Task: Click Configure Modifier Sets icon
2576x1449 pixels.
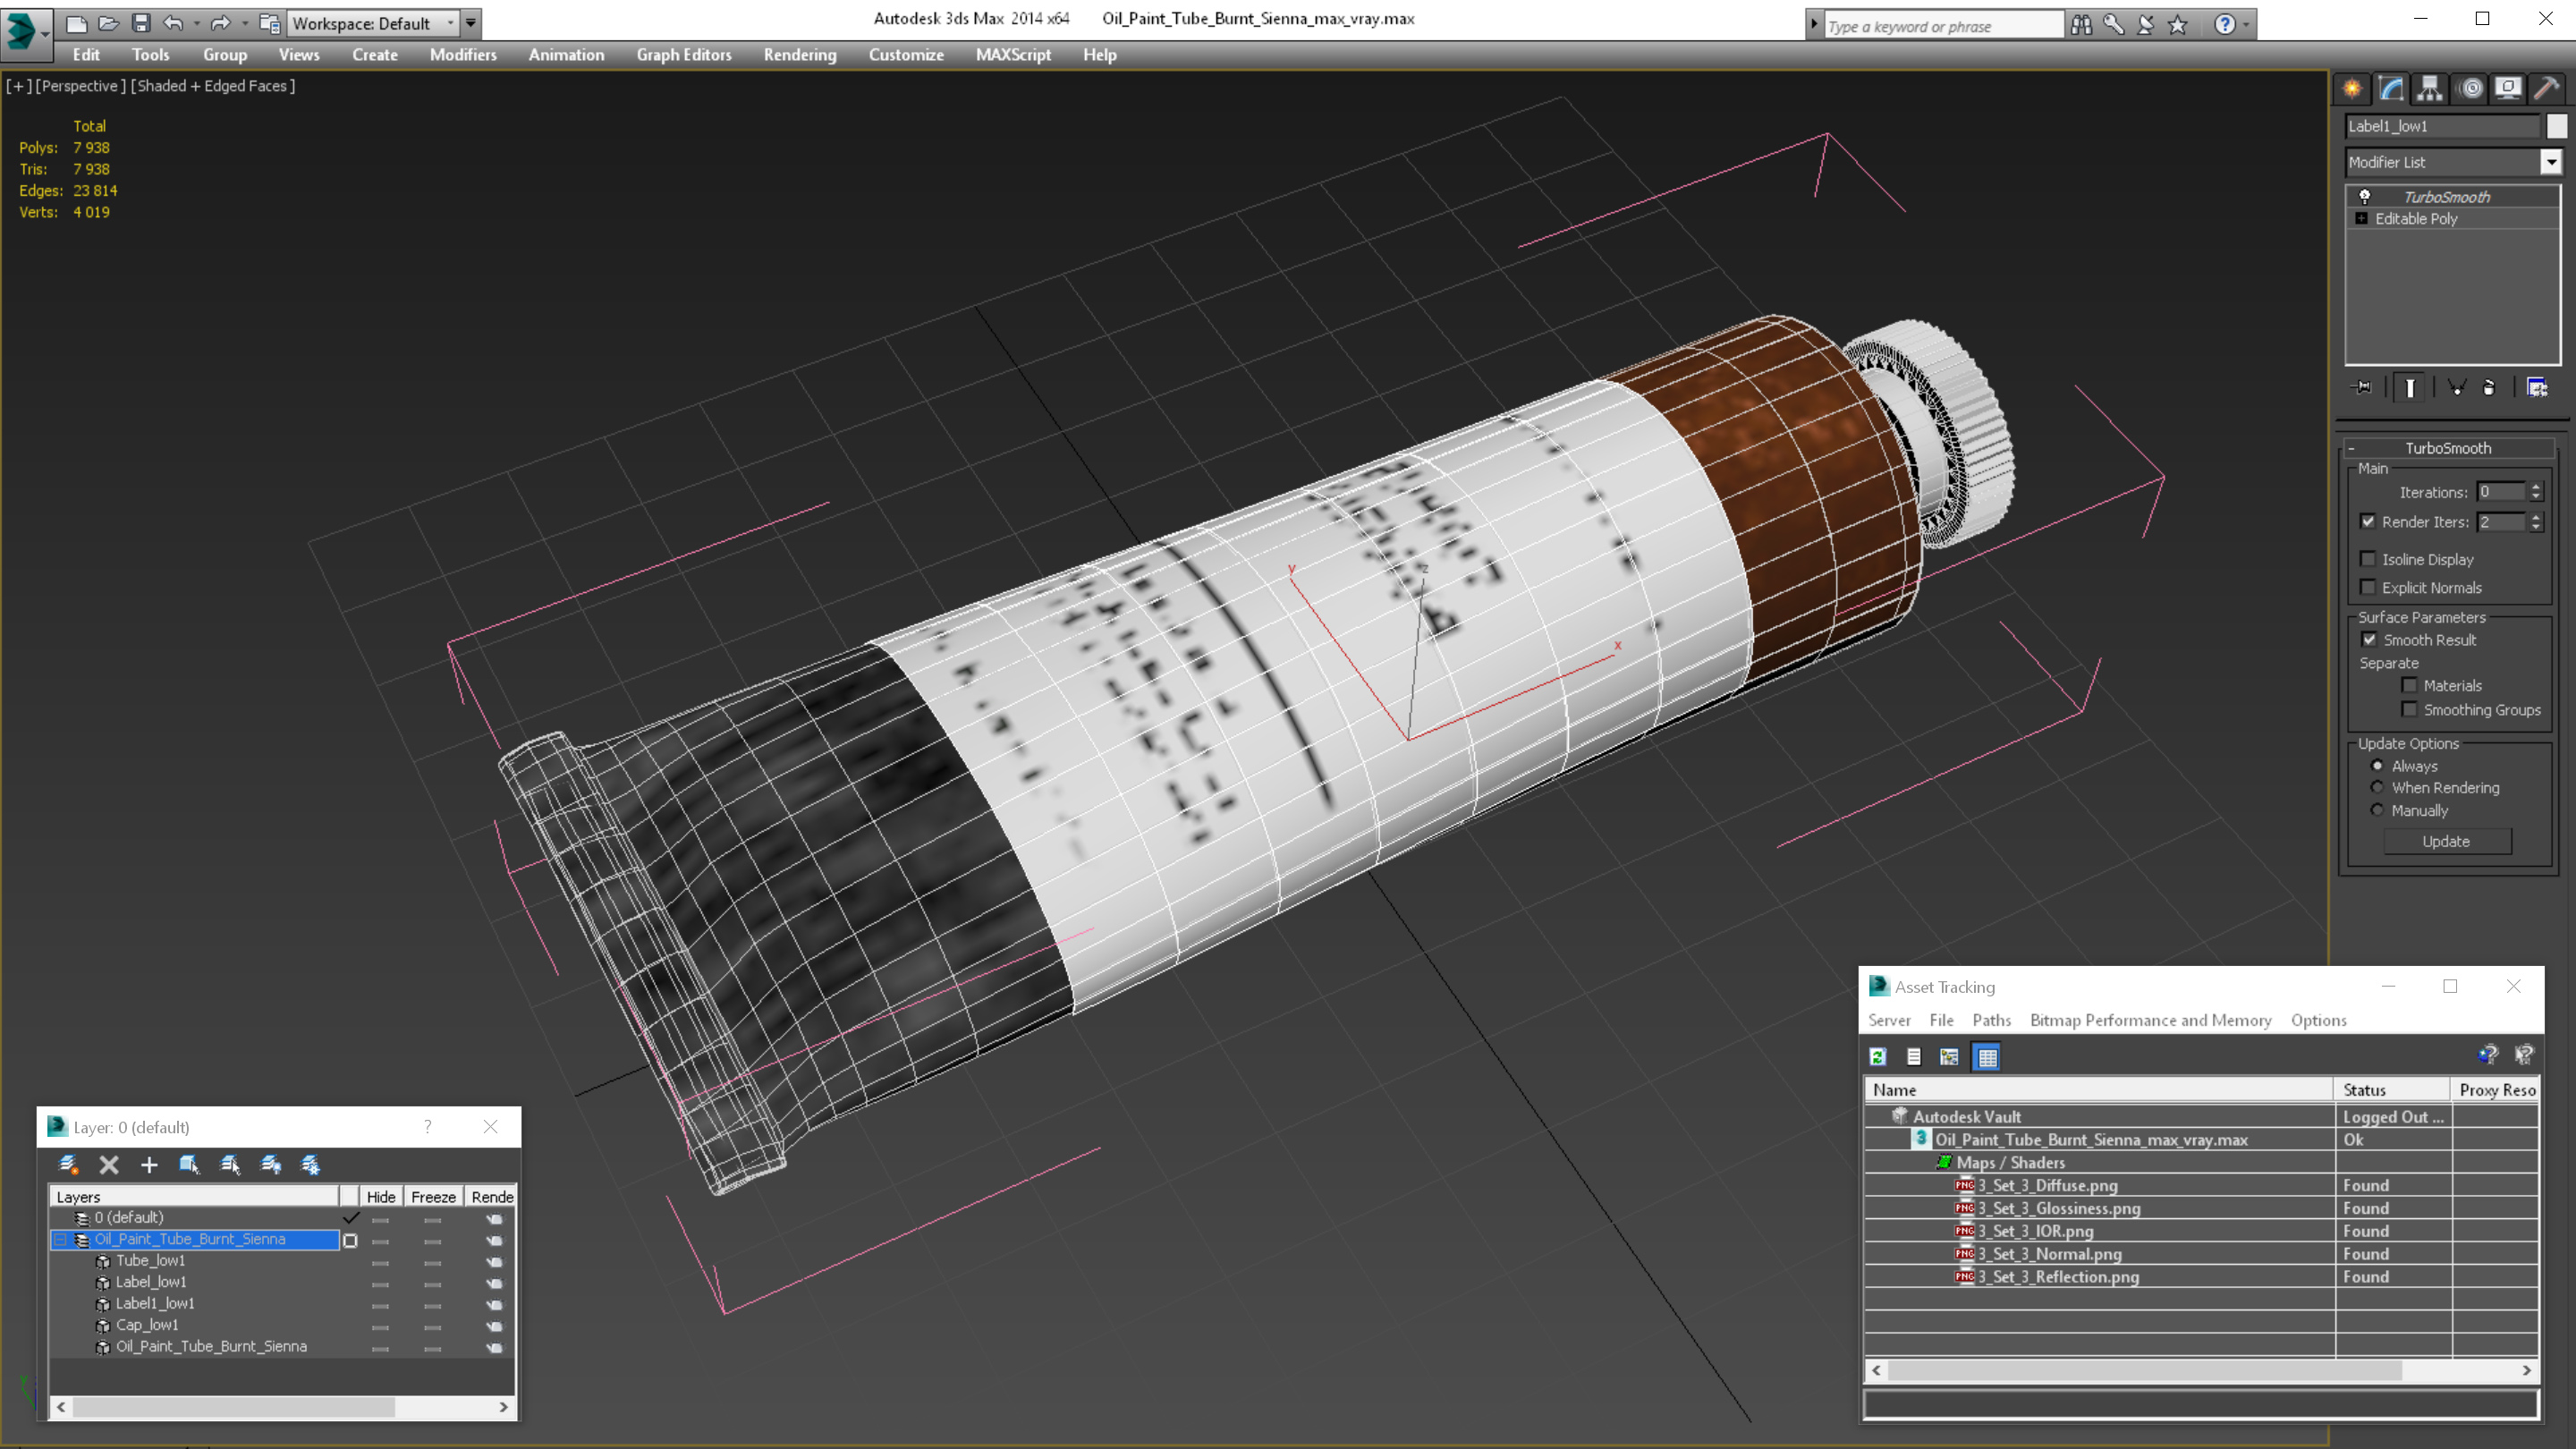Action: tap(2537, 387)
